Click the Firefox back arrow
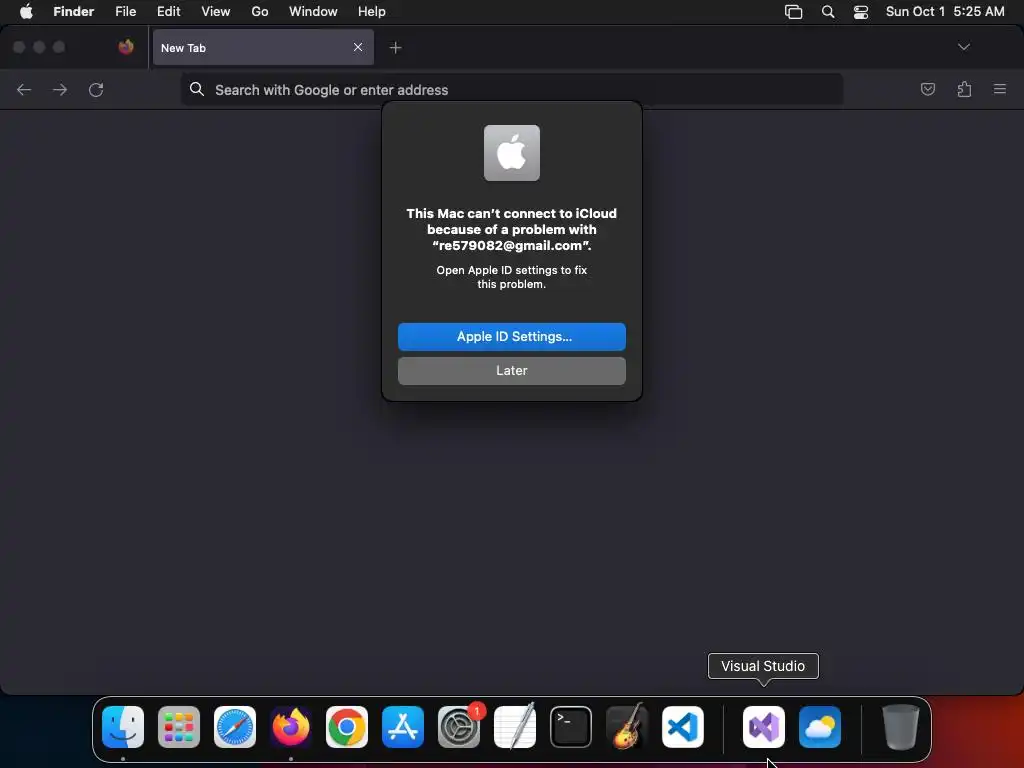Image resolution: width=1024 pixels, height=768 pixels. point(24,89)
